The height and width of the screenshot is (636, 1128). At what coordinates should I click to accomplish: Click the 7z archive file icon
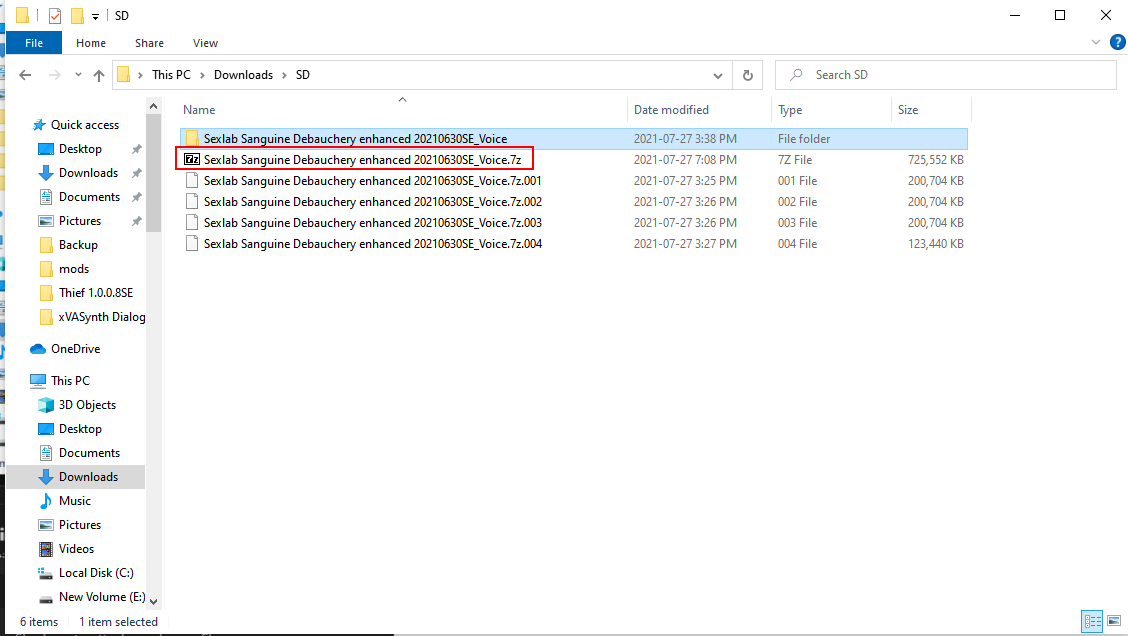click(191, 160)
